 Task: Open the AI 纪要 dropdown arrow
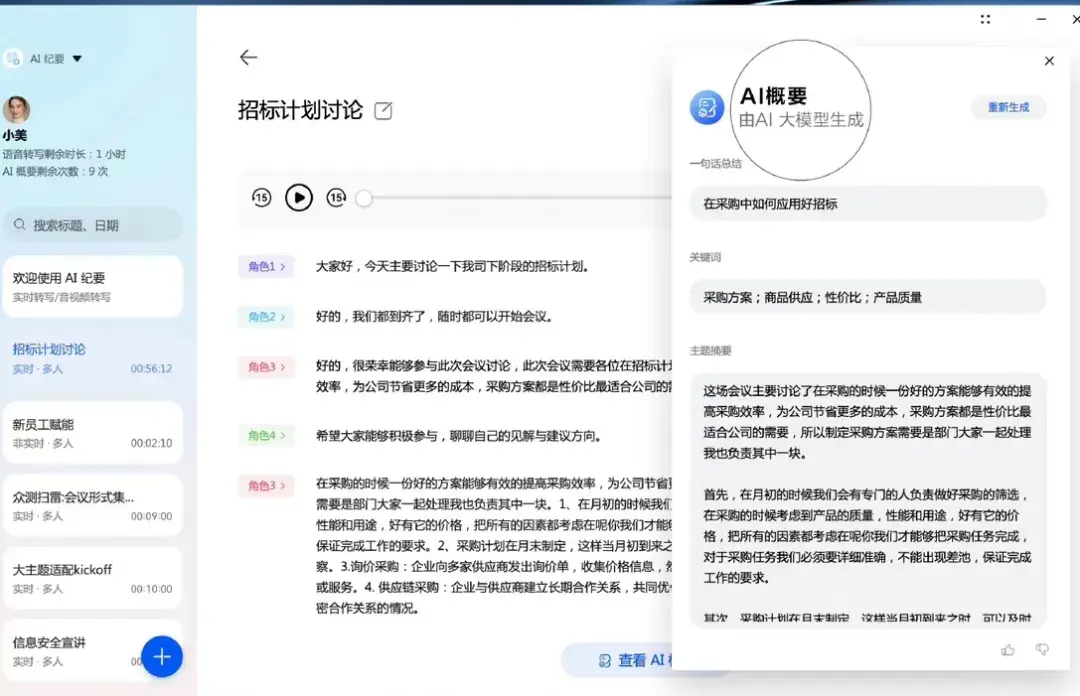point(77,59)
